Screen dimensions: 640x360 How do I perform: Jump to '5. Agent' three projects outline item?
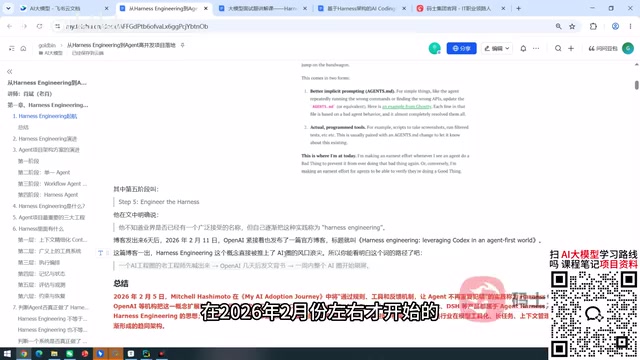49,218
